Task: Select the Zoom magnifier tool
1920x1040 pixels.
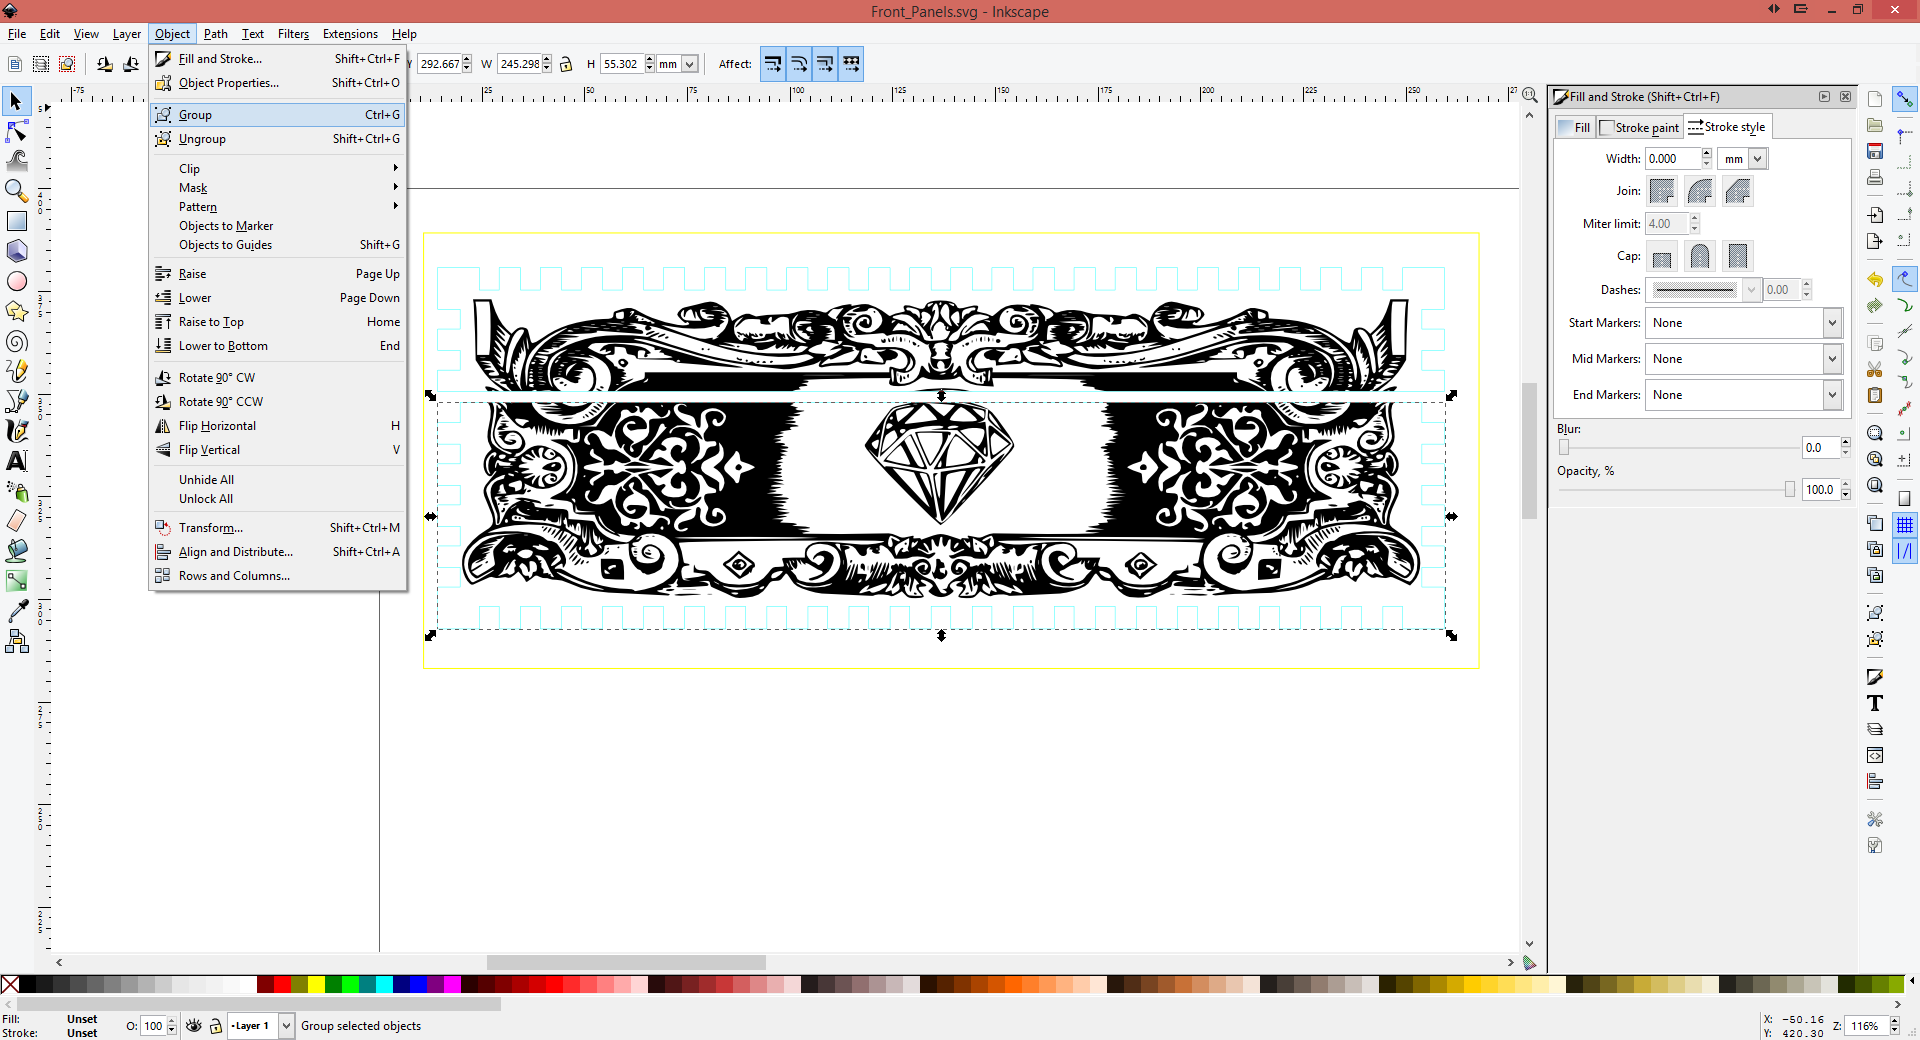Action: tap(16, 191)
